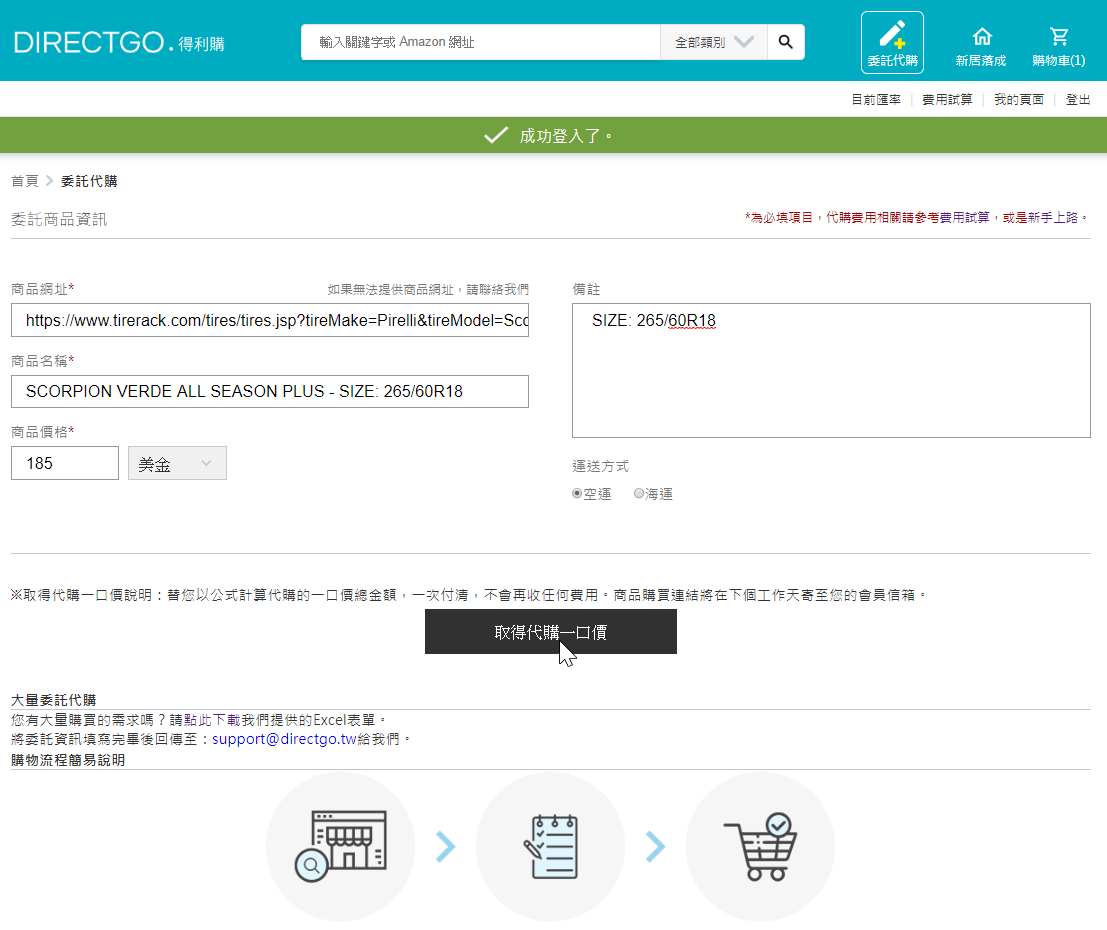Open 委託代購 pencil icon in header
Screen dimensions: 1107x930
[892, 42]
